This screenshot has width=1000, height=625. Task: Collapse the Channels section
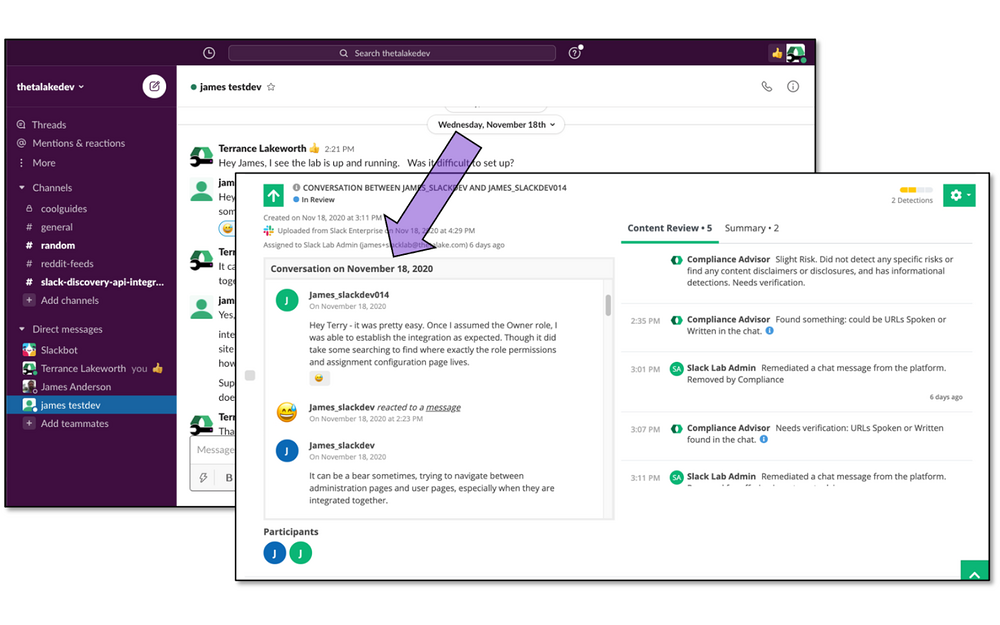(22, 188)
